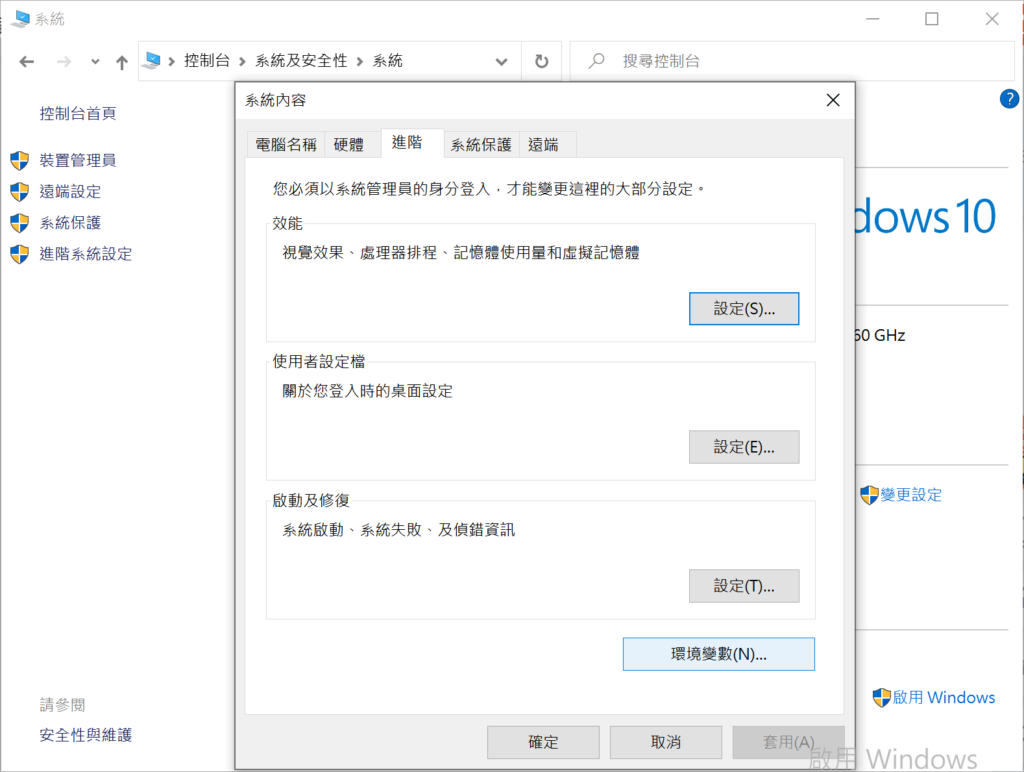Click the 套用(A) button
Screen dimensions: 1024x772
[x=789, y=742]
